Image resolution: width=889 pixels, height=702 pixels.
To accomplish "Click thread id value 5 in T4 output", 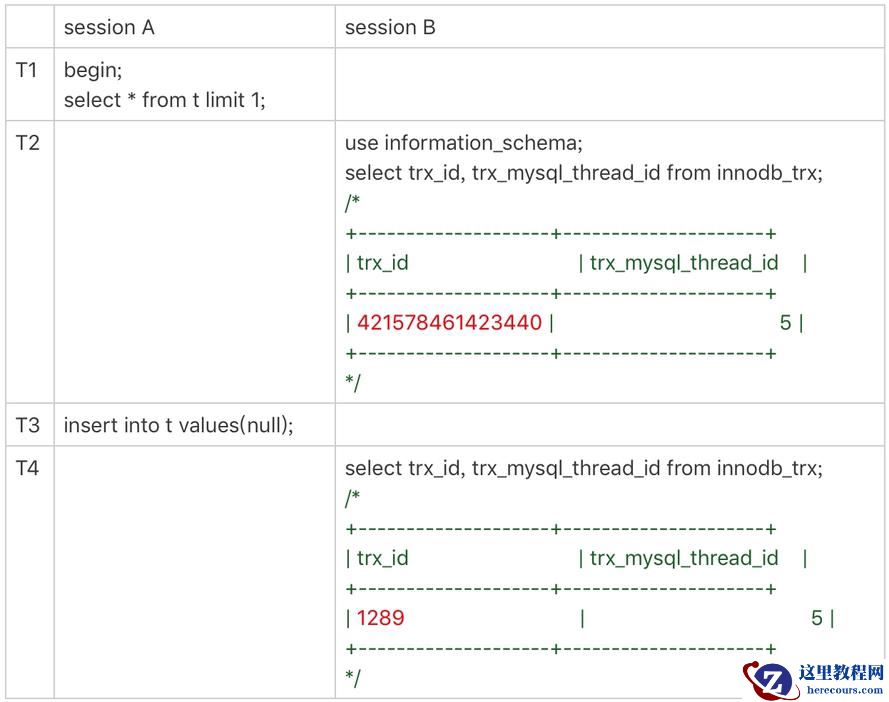I will click(x=817, y=618).
